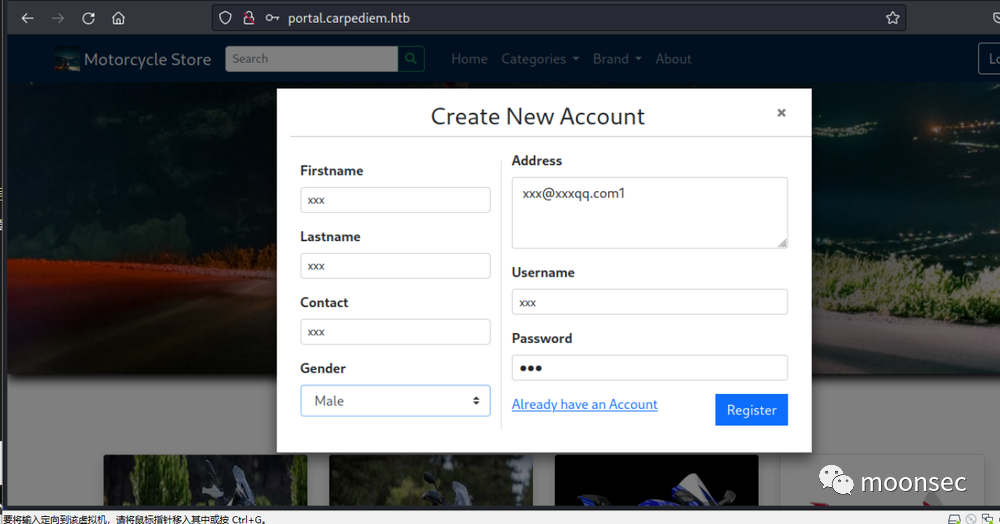Expand the Brand dropdown menu
Image resolution: width=1000 pixels, height=524 pixels.
pos(617,59)
